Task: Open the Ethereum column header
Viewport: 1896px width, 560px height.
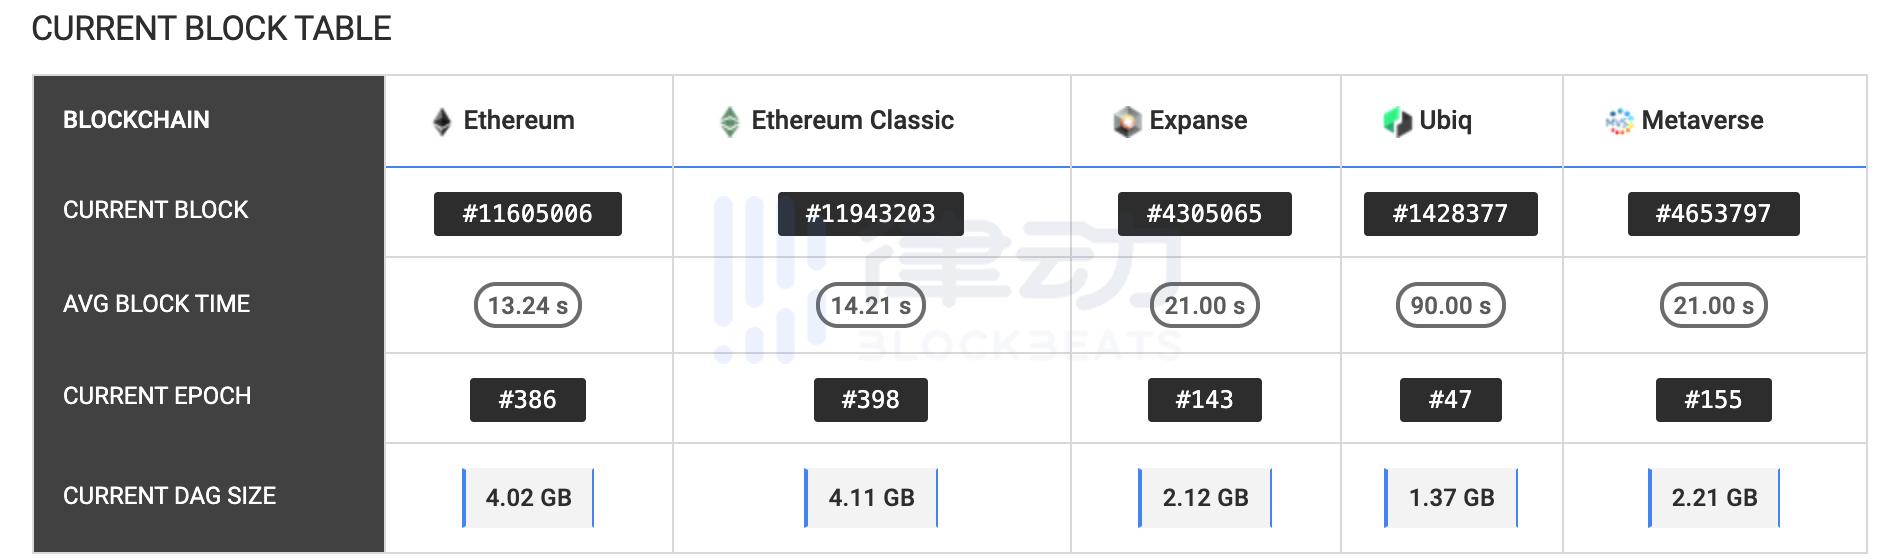Action: coord(519,121)
